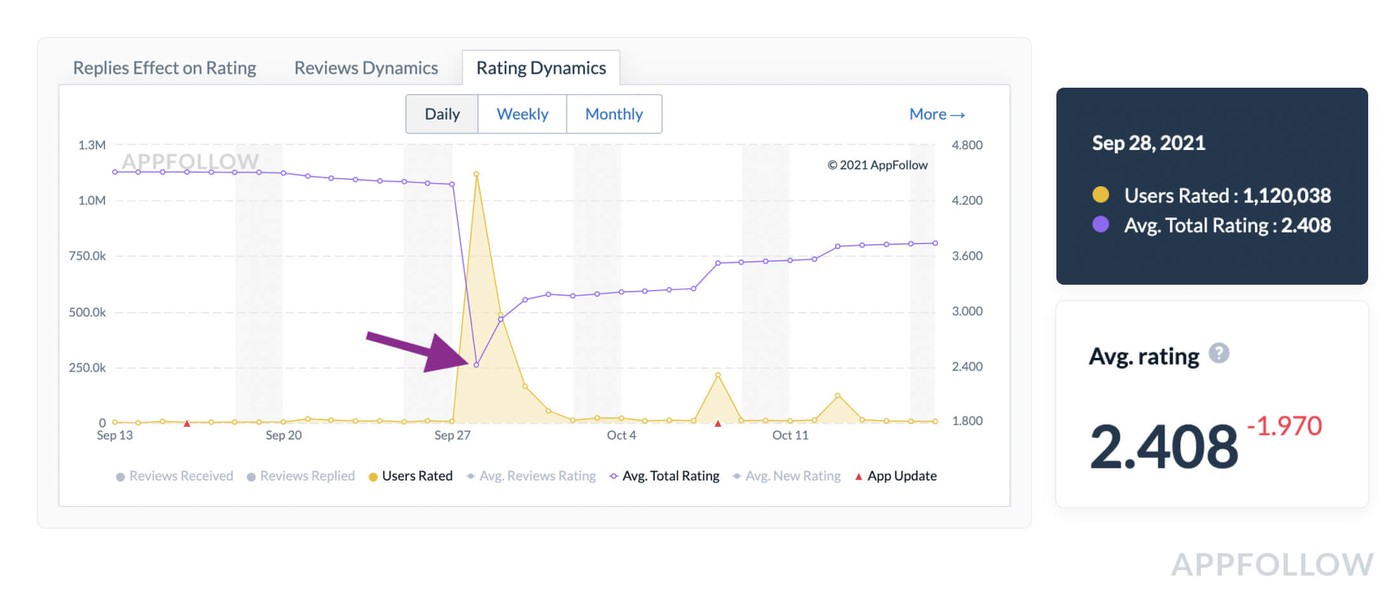Switch chart to Weekly view
Image resolution: width=1400 pixels, height=600 pixels.
tap(522, 114)
